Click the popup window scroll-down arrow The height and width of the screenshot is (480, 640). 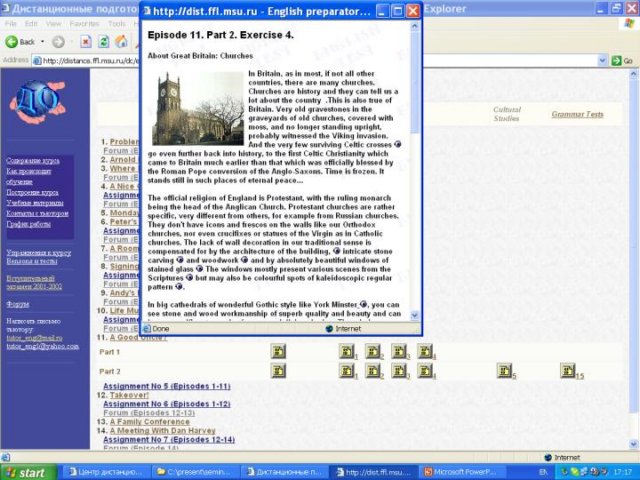click(x=415, y=316)
